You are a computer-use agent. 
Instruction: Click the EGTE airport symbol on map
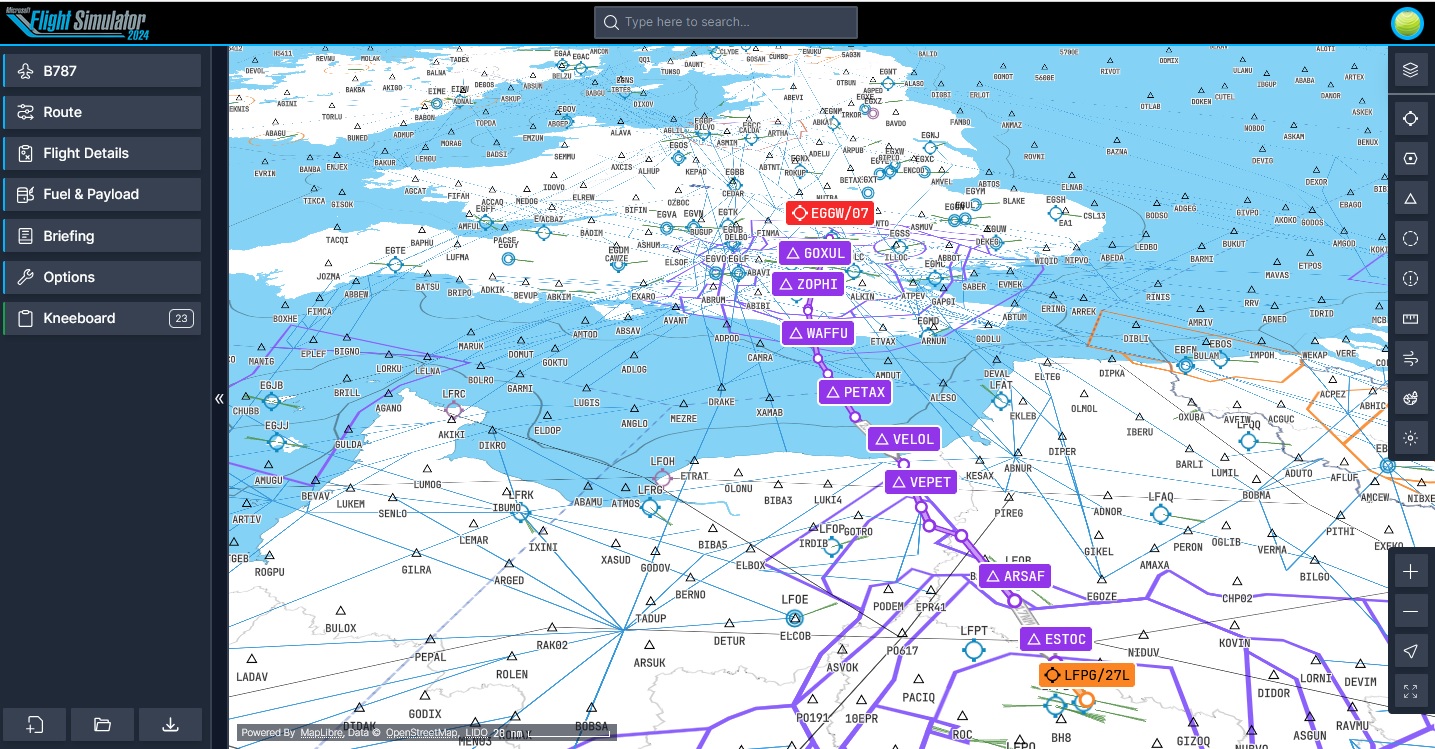click(395, 265)
